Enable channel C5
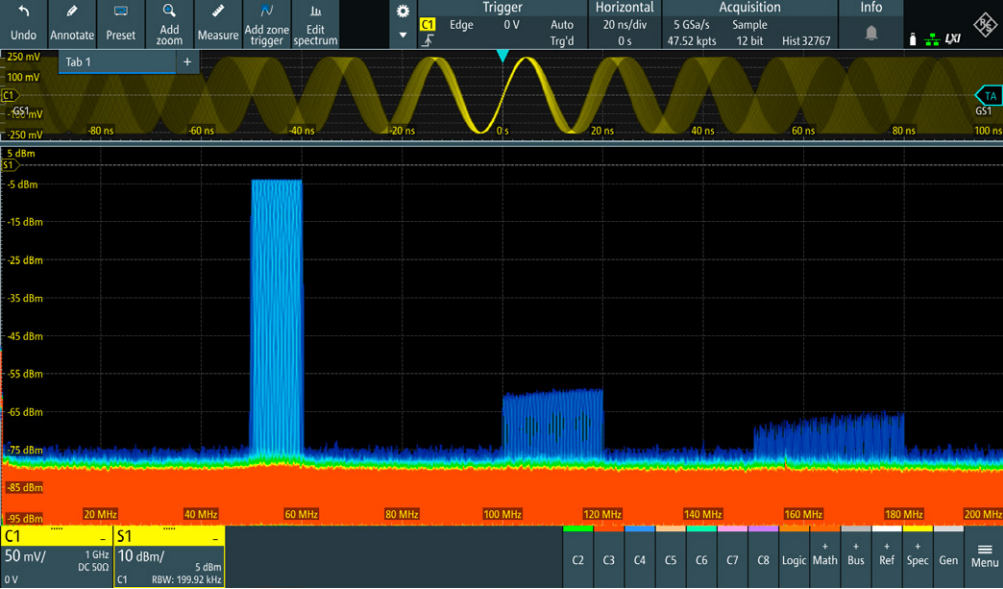Viewport: 1003px width, 589px height. click(670, 556)
